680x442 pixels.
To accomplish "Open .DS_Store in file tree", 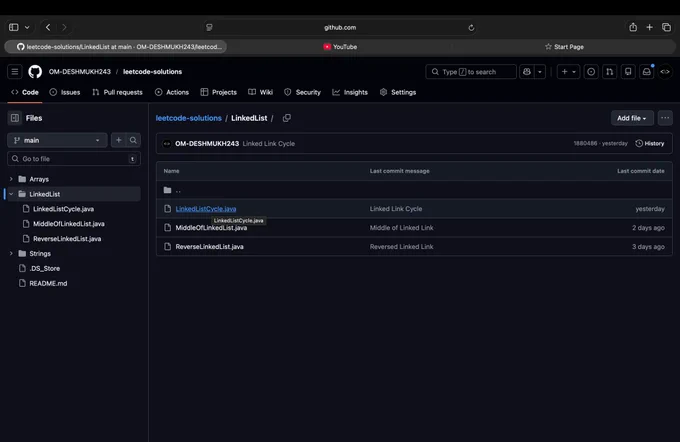I will click(44, 268).
